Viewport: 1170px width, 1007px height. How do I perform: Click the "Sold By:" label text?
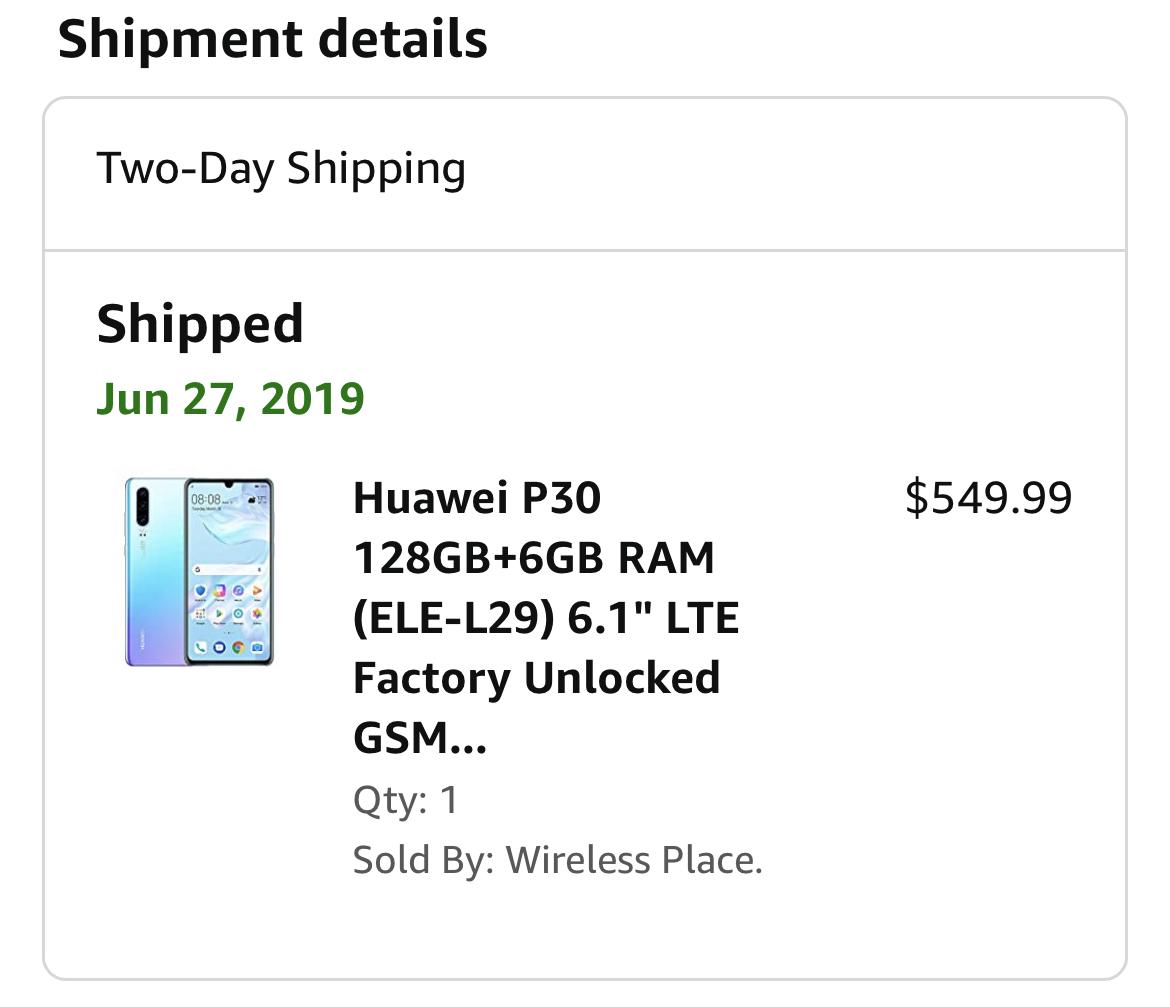pos(424,859)
